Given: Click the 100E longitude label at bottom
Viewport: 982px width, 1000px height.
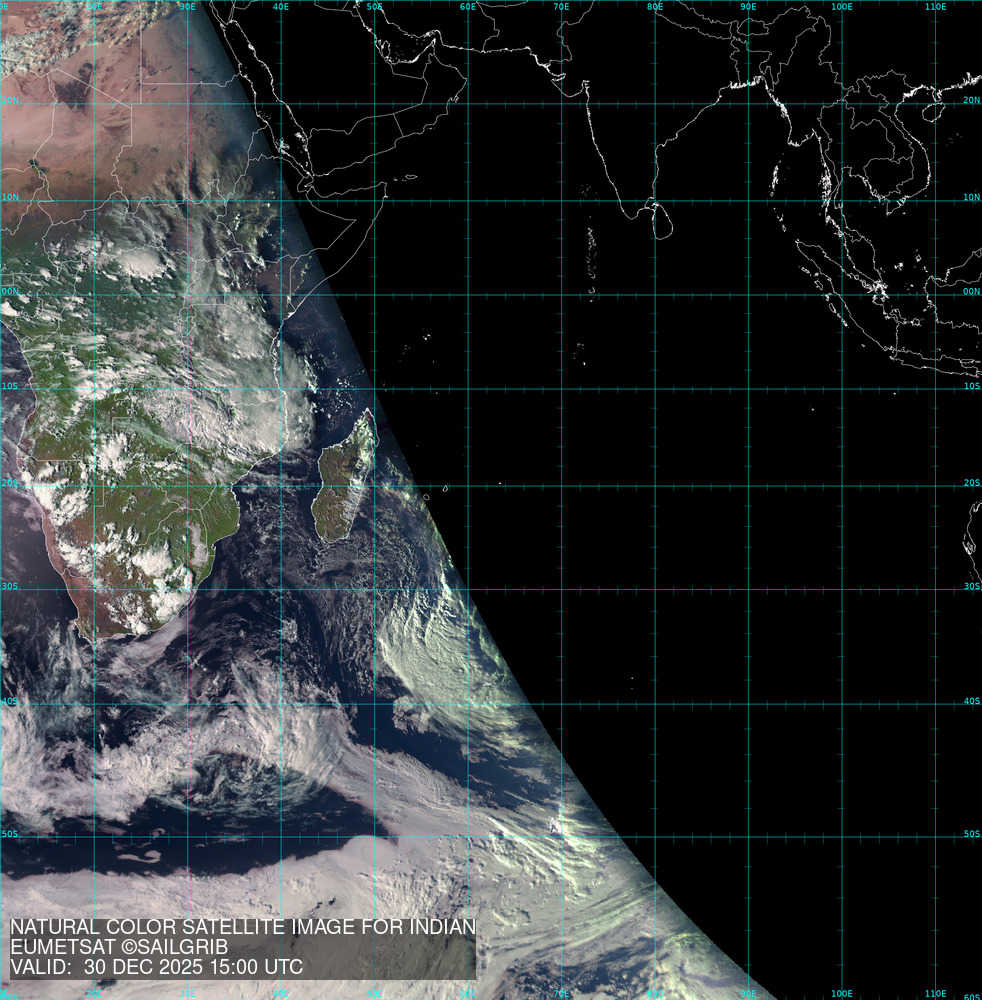Looking at the screenshot, I should [841, 993].
